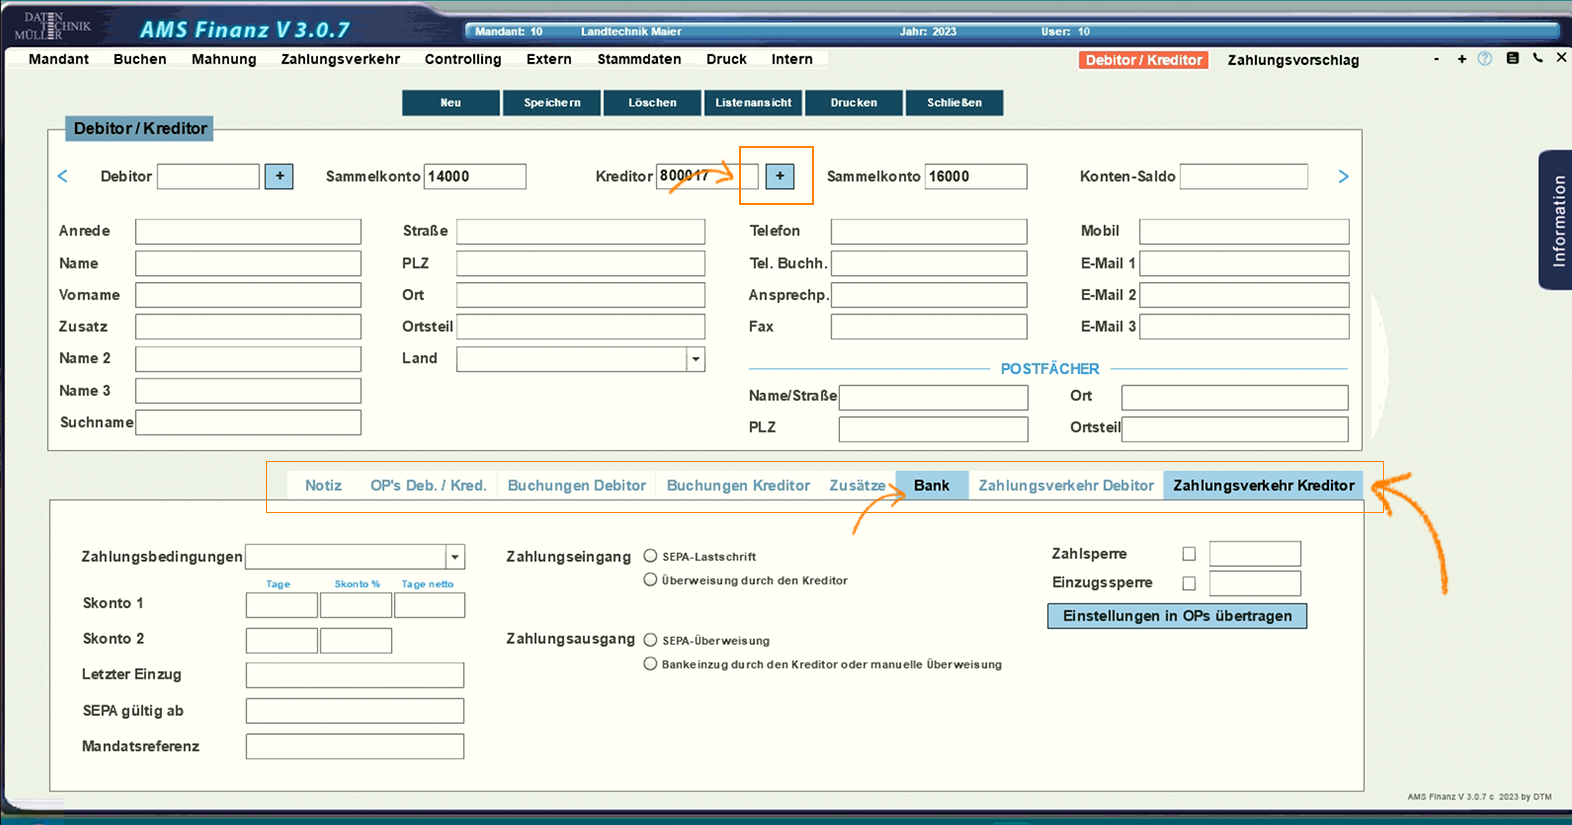Select SEPA-Lastschrift radio option
The width and height of the screenshot is (1572, 825).
pyautogui.click(x=651, y=556)
